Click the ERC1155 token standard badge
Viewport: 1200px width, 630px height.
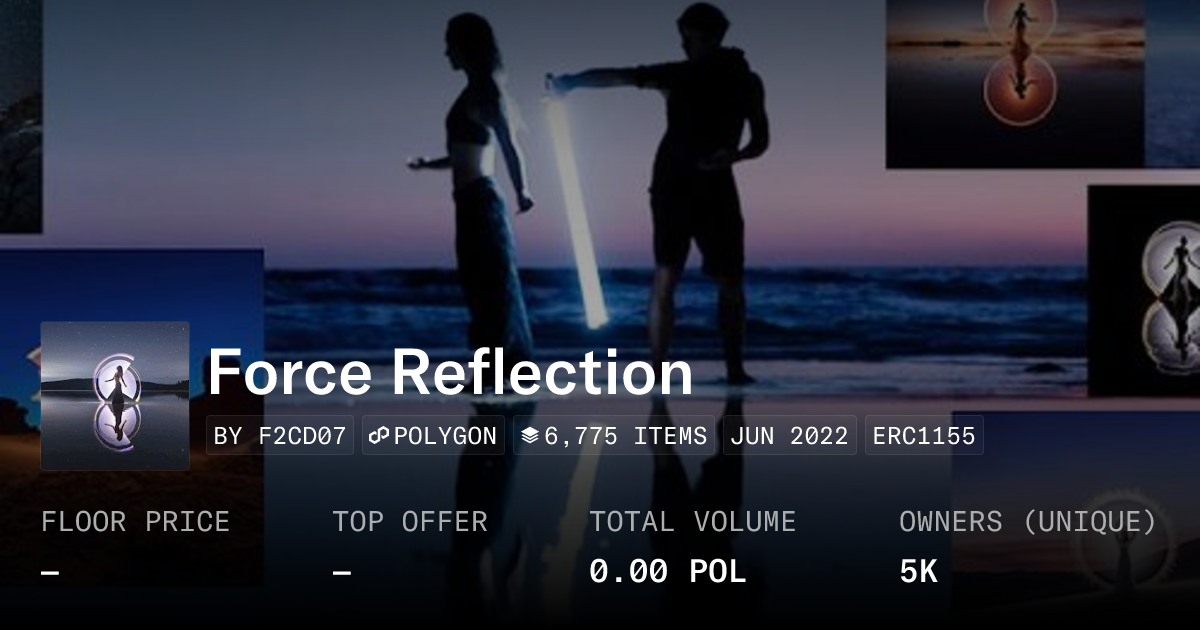(x=924, y=436)
